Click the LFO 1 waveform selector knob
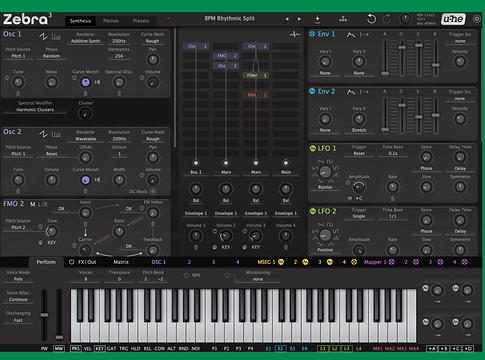This screenshot has width=485, height=360. [325, 172]
